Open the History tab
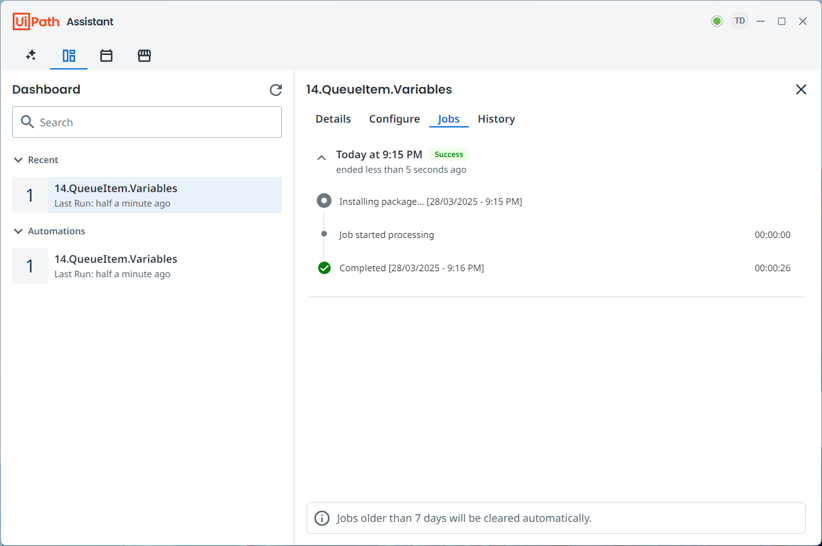Image resolution: width=822 pixels, height=546 pixels. (x=496, y=119)
